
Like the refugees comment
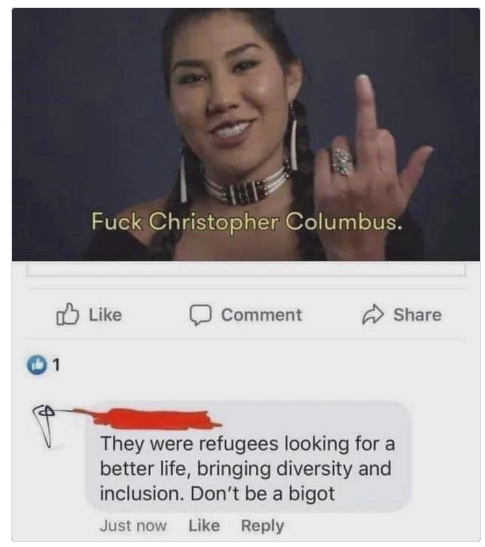[x=204, y=525]
